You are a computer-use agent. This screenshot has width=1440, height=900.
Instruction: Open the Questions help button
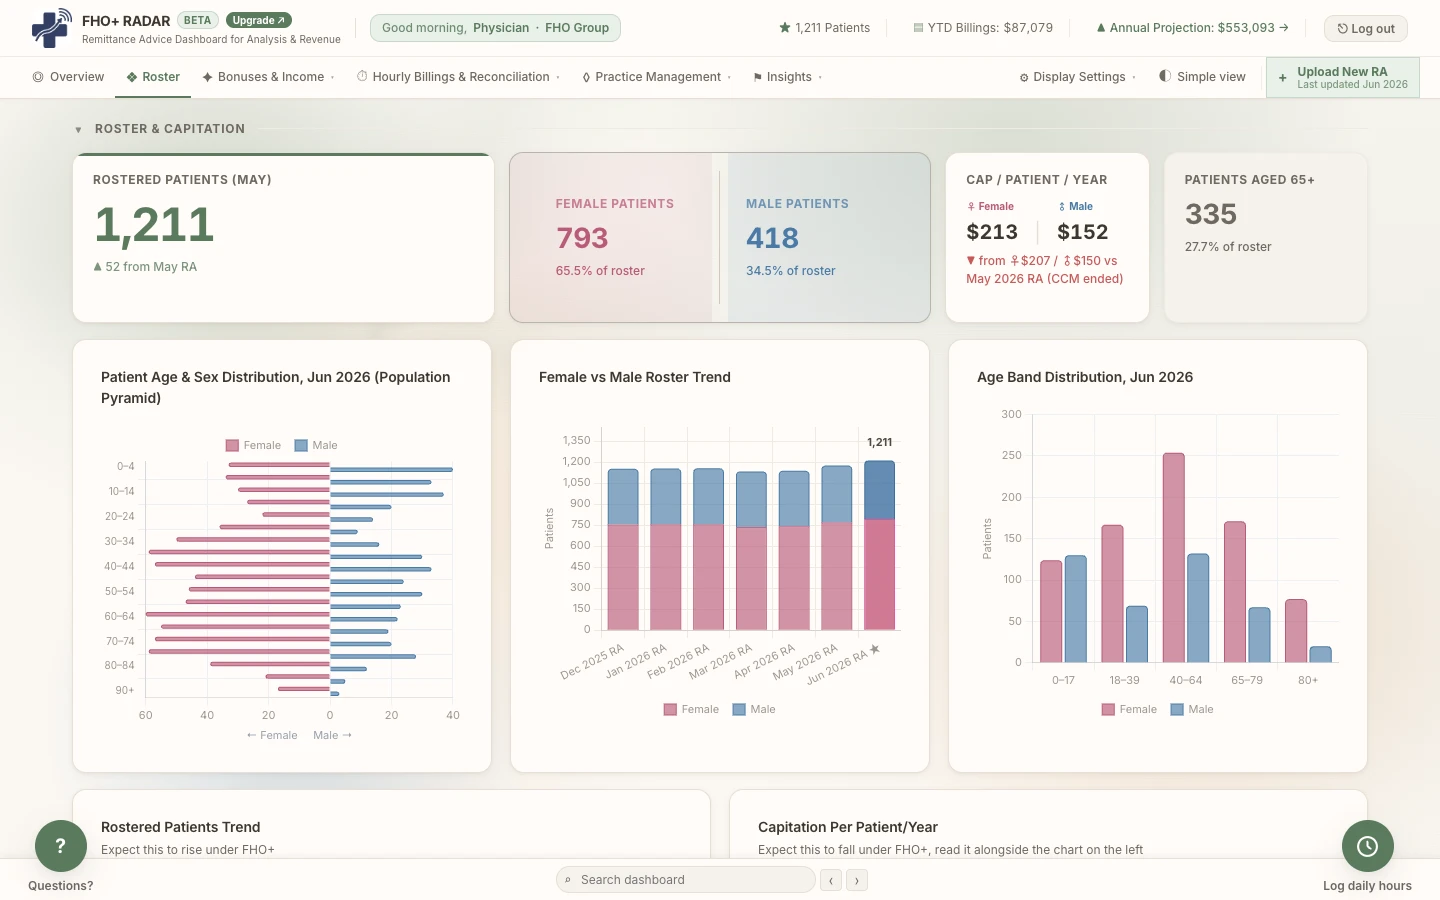pyautogui.click(x=61, y=846)
